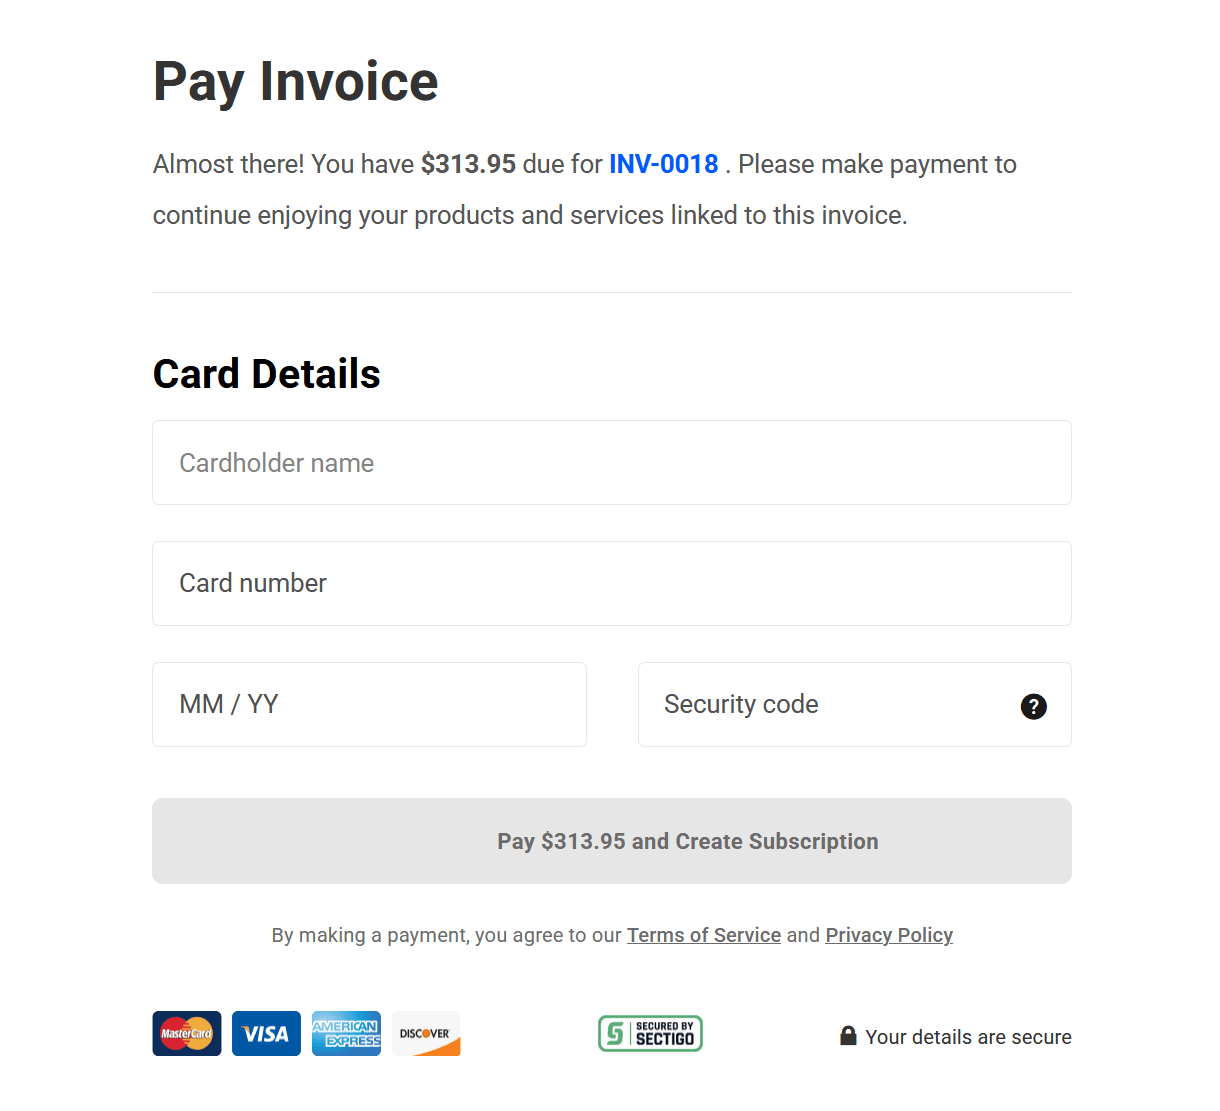Click the Discover card logo
This screenshot has width=1220, height=1111.
tap(426, 1033)
